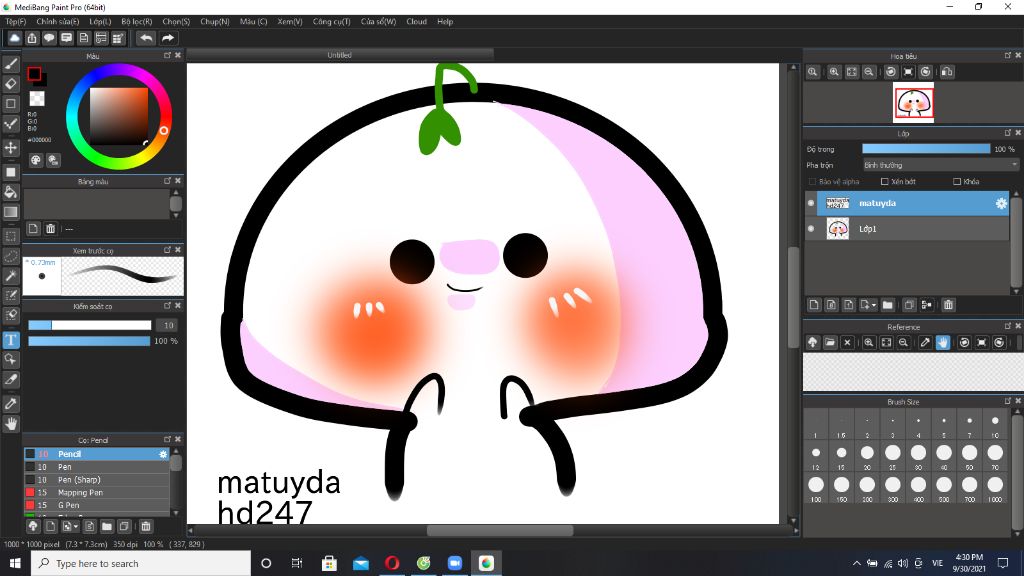Choose brush size 1000 preset

point(995,485)
